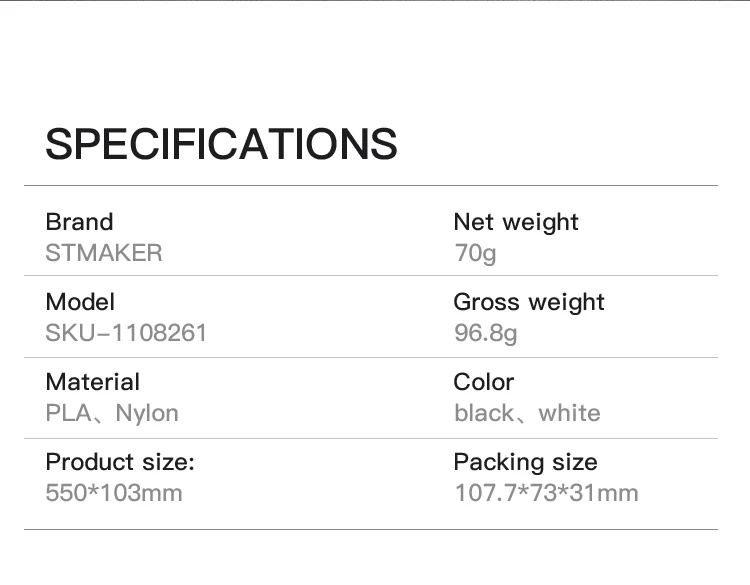
Task: Click the Net weight label
Action: pyautogui.click(x=516, y=222)
